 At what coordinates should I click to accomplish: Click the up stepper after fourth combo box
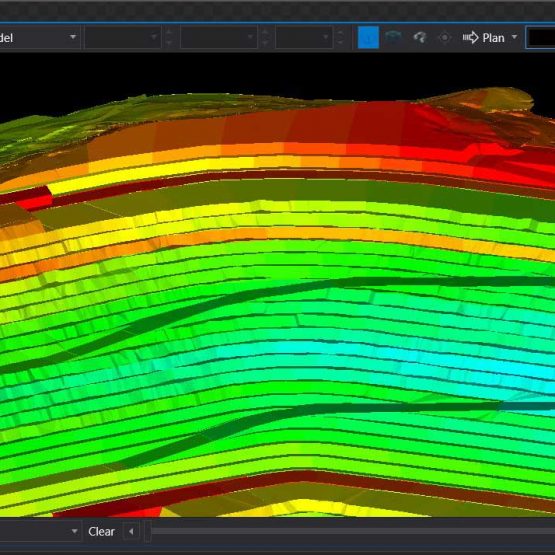340,32
